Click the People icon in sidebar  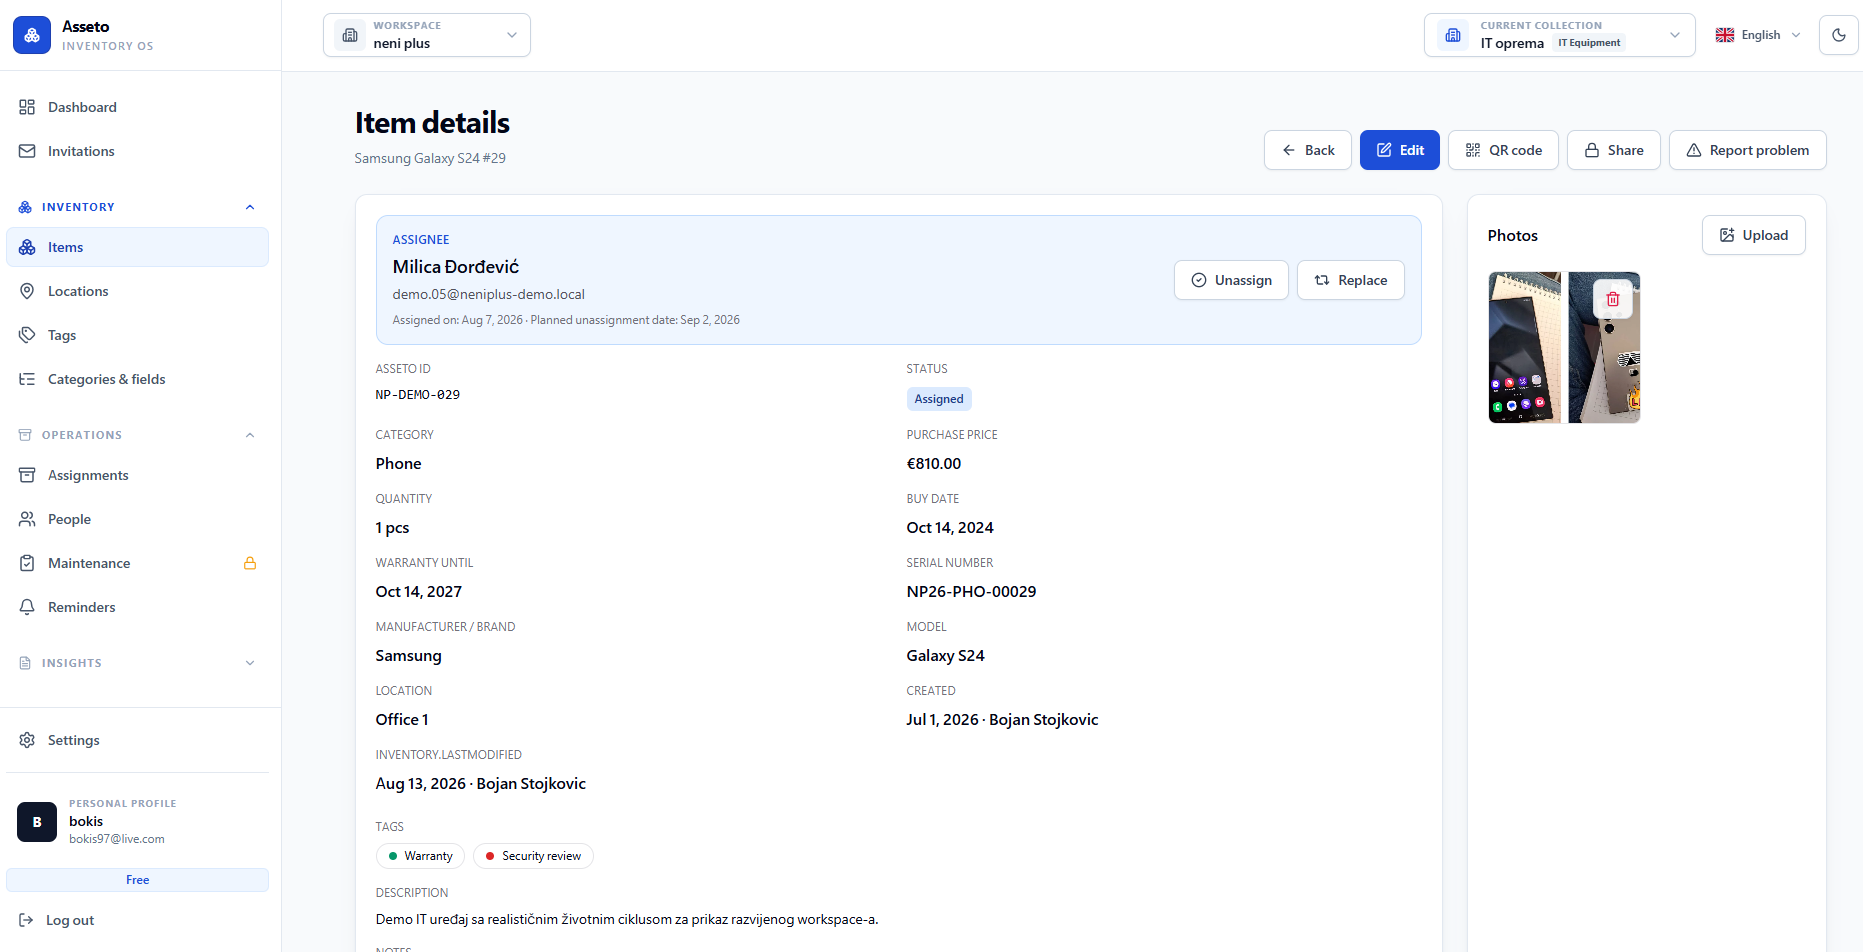27,519
